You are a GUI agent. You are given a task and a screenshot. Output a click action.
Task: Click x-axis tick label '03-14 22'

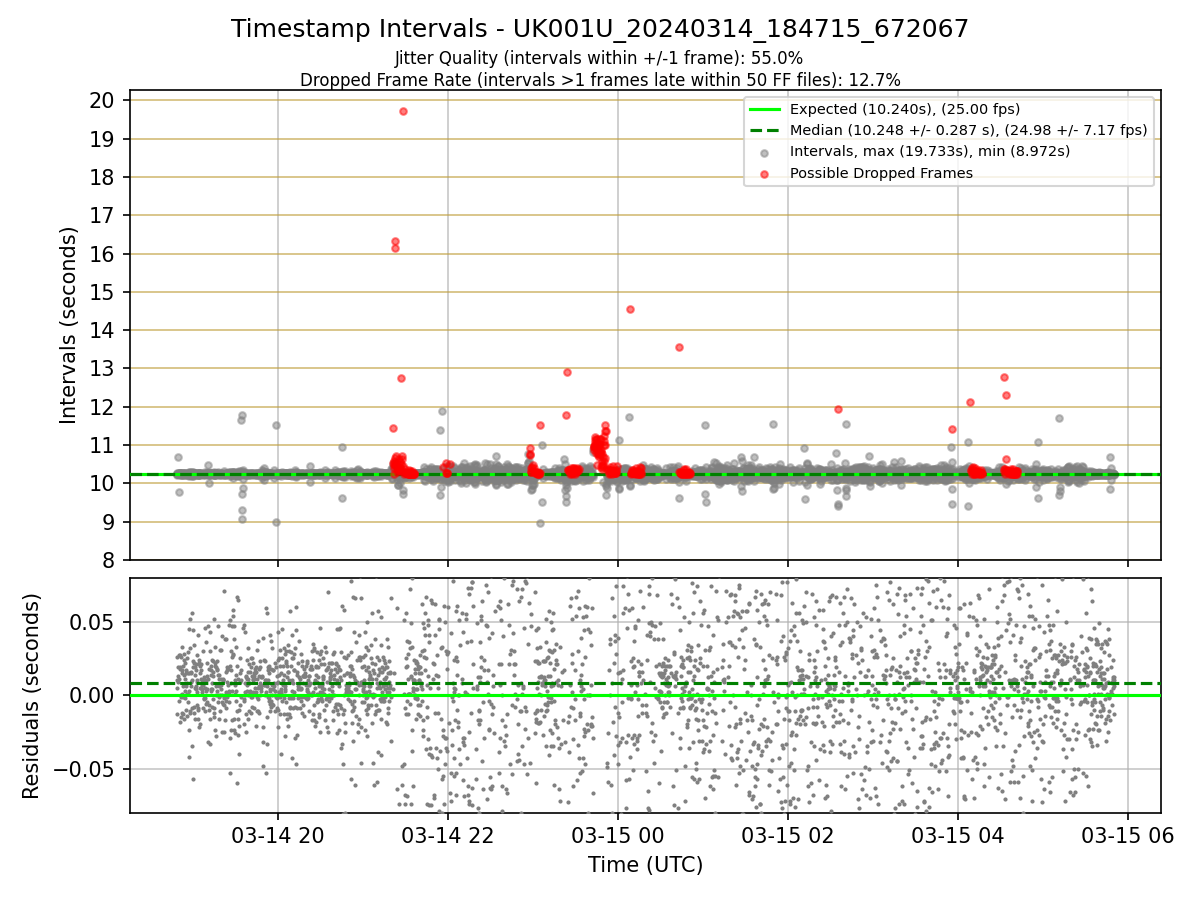(x=447, y=836)
